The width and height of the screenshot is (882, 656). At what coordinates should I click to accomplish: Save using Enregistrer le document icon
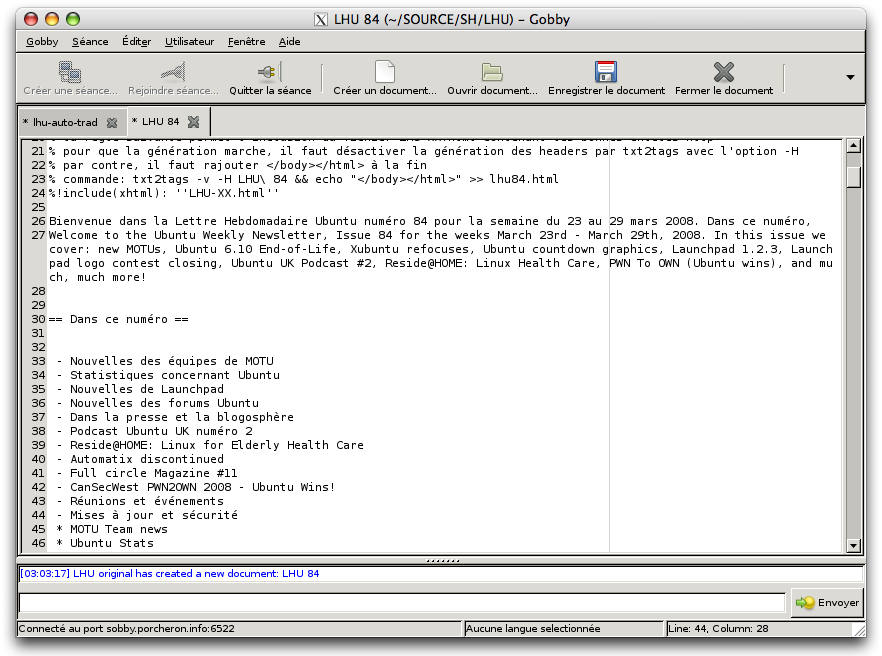tap(605, 72)
